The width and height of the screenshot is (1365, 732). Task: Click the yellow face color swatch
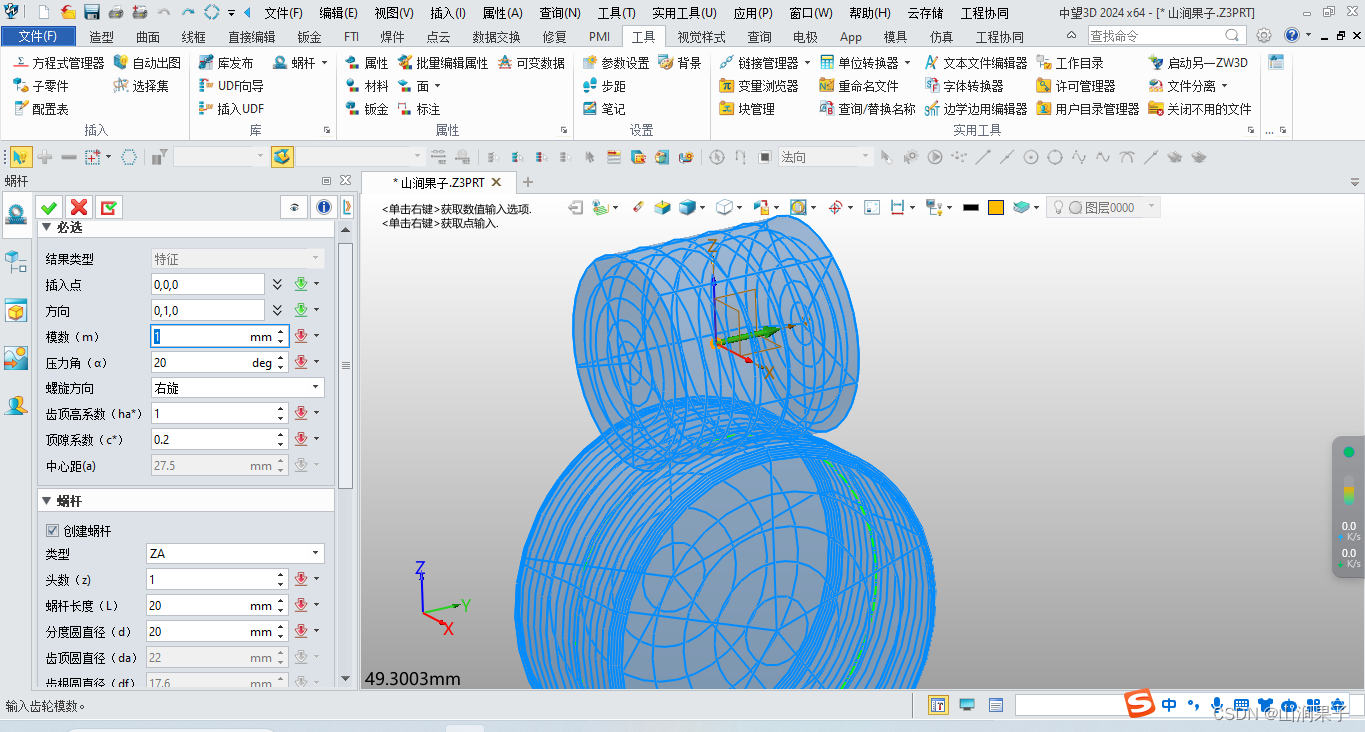point(995,206)
